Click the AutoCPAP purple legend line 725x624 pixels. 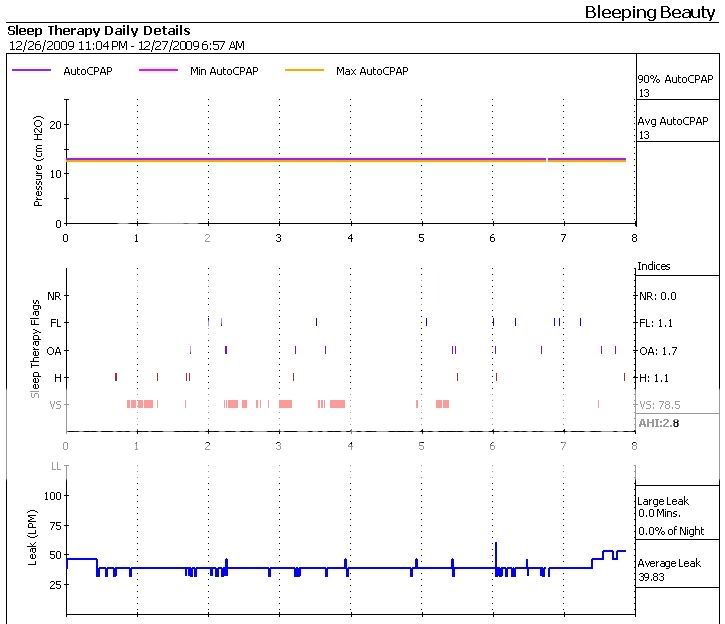[x=33, y=71]
